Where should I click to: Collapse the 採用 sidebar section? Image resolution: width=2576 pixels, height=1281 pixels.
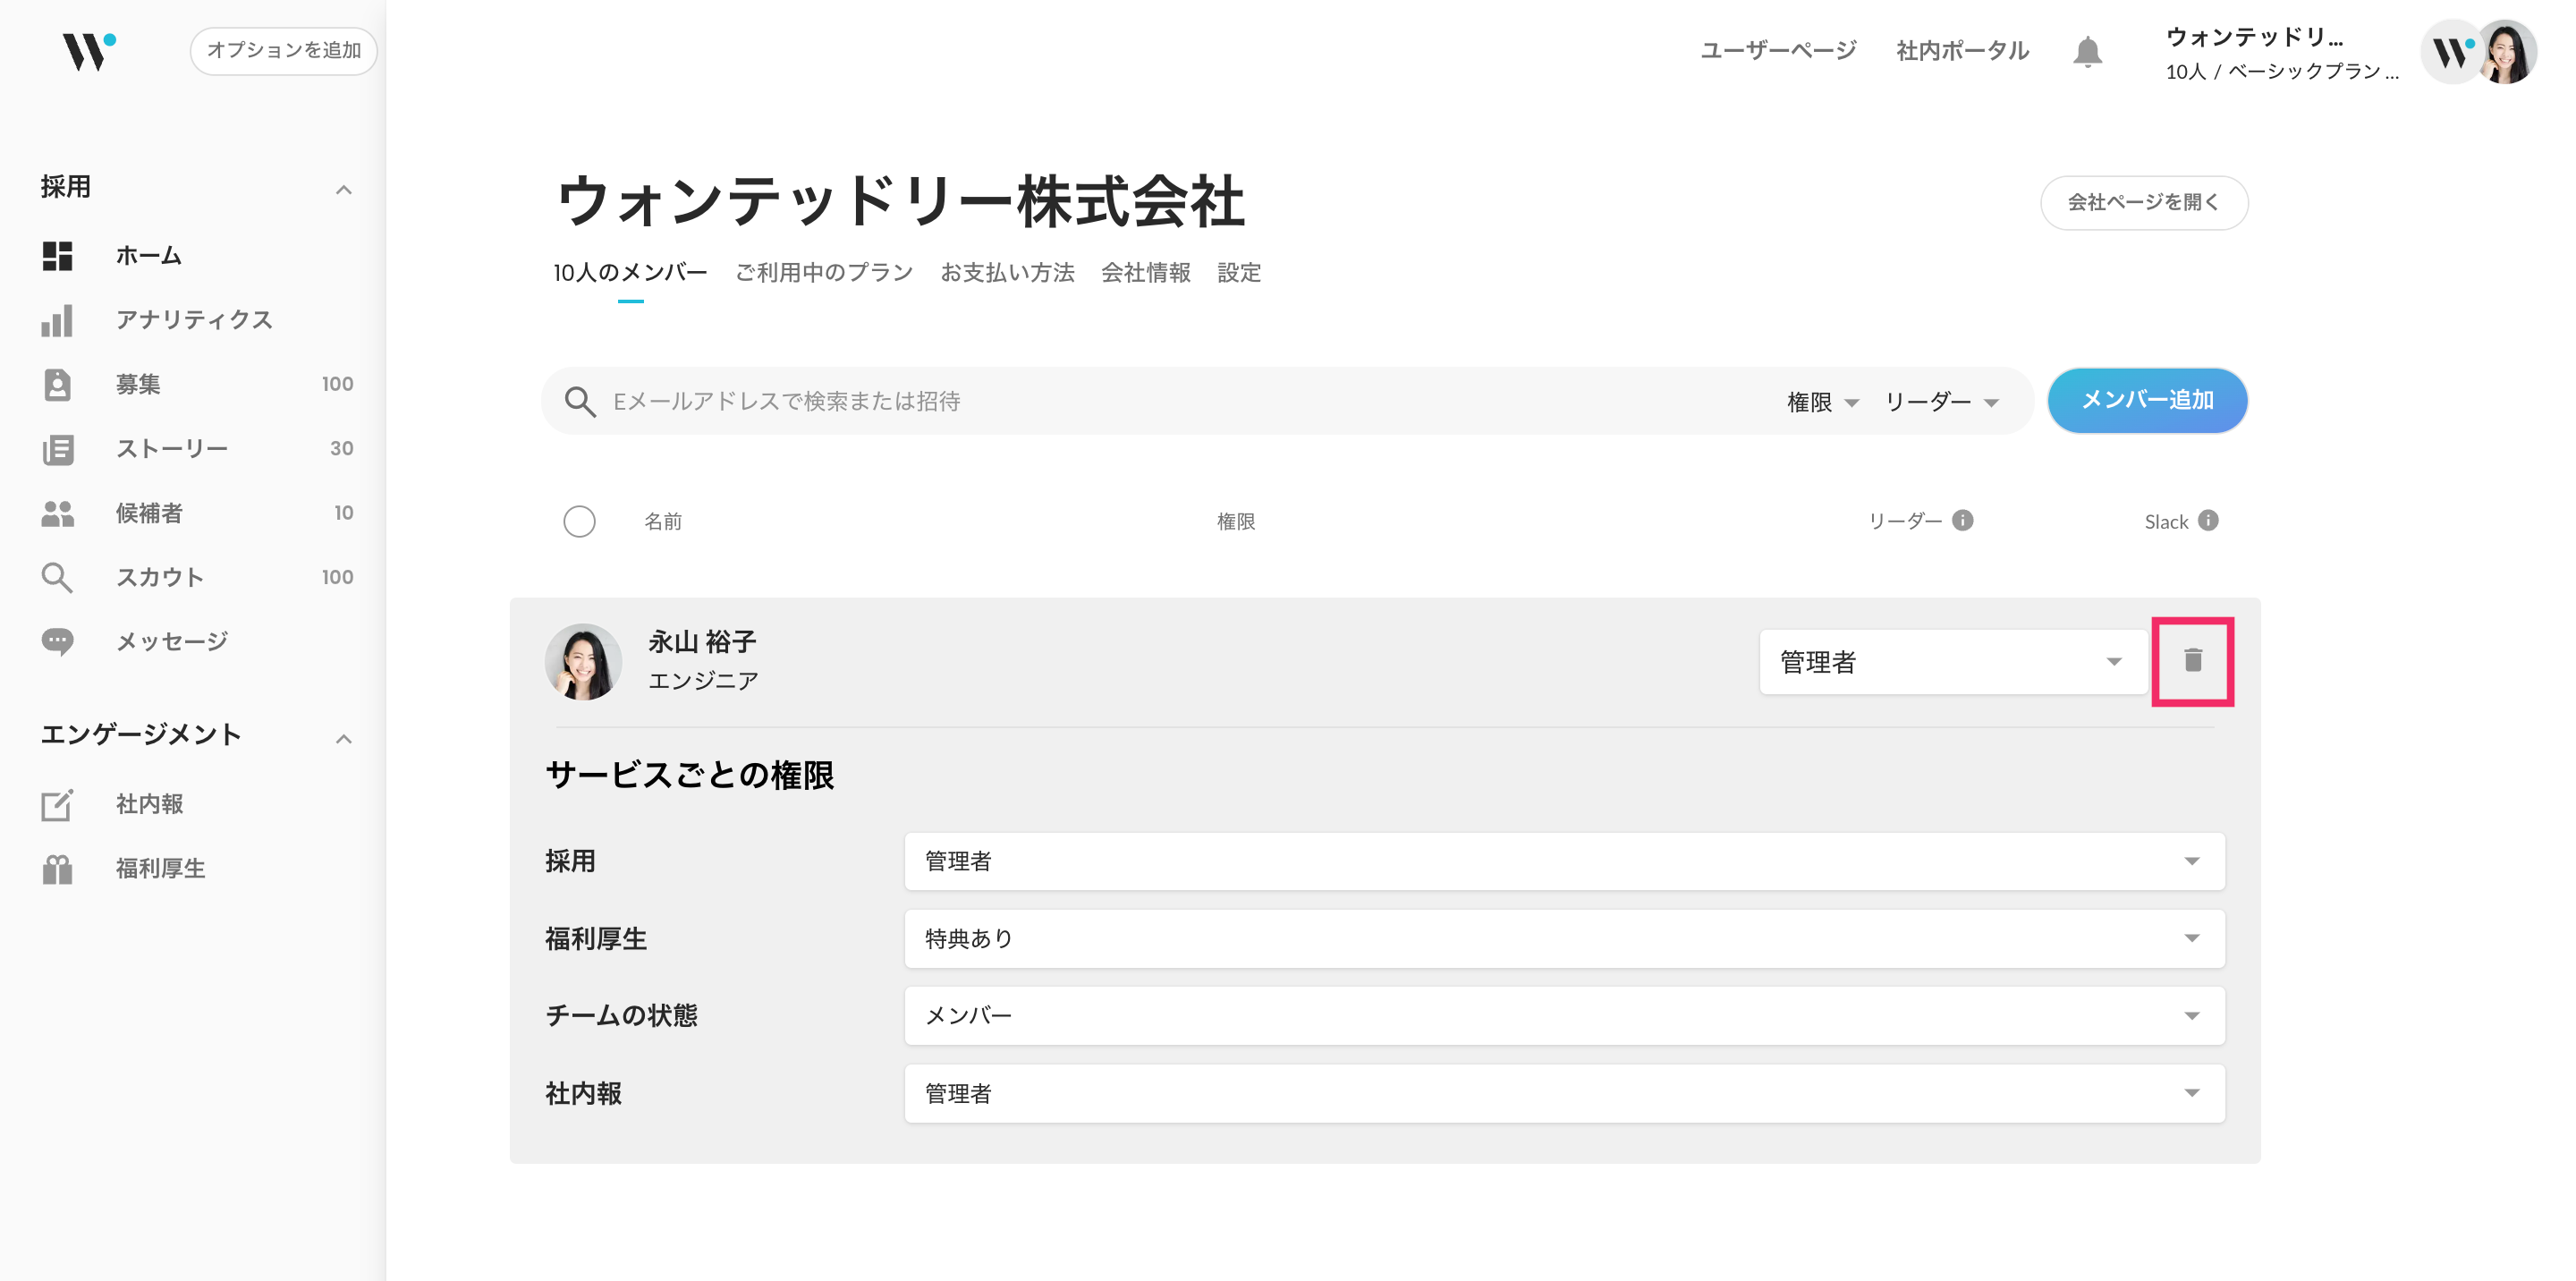point(343,189)
